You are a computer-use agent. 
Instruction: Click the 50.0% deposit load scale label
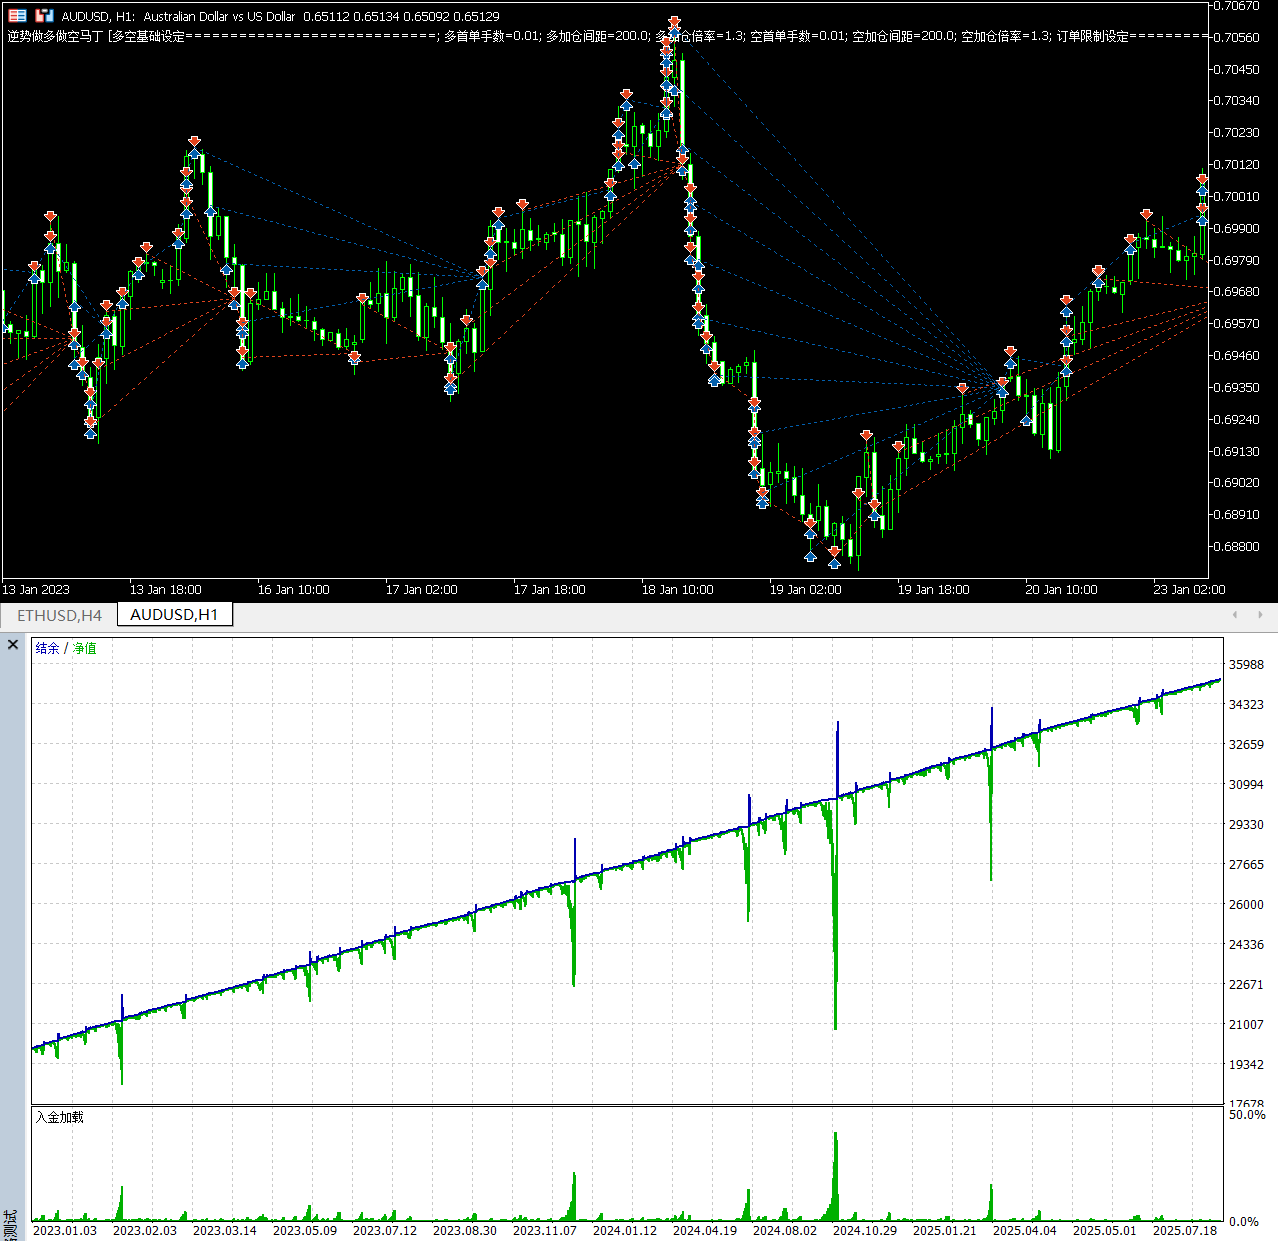[x=1246, y=1114]
